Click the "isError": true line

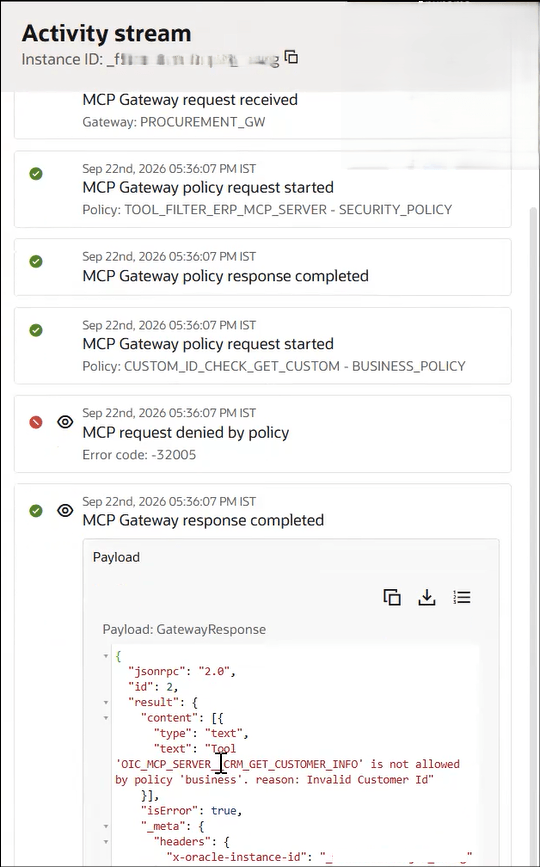coord(192,811)
